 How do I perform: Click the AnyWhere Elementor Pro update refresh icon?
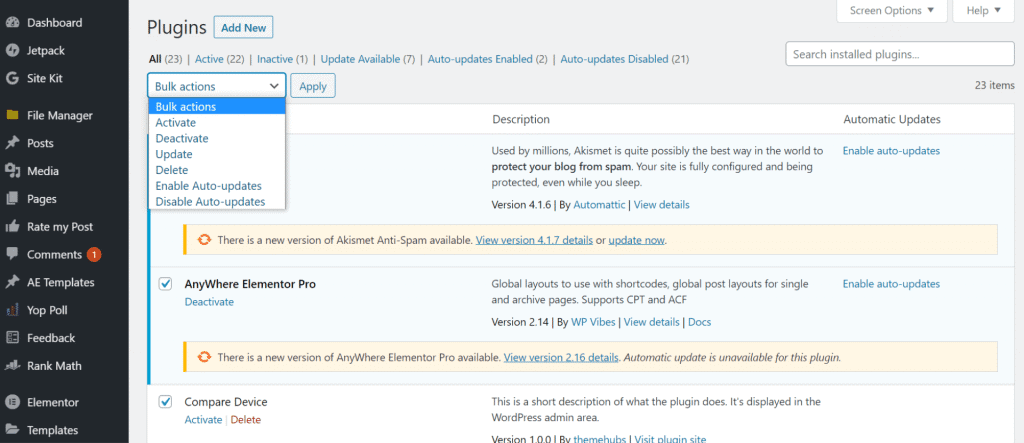(204, 357)
